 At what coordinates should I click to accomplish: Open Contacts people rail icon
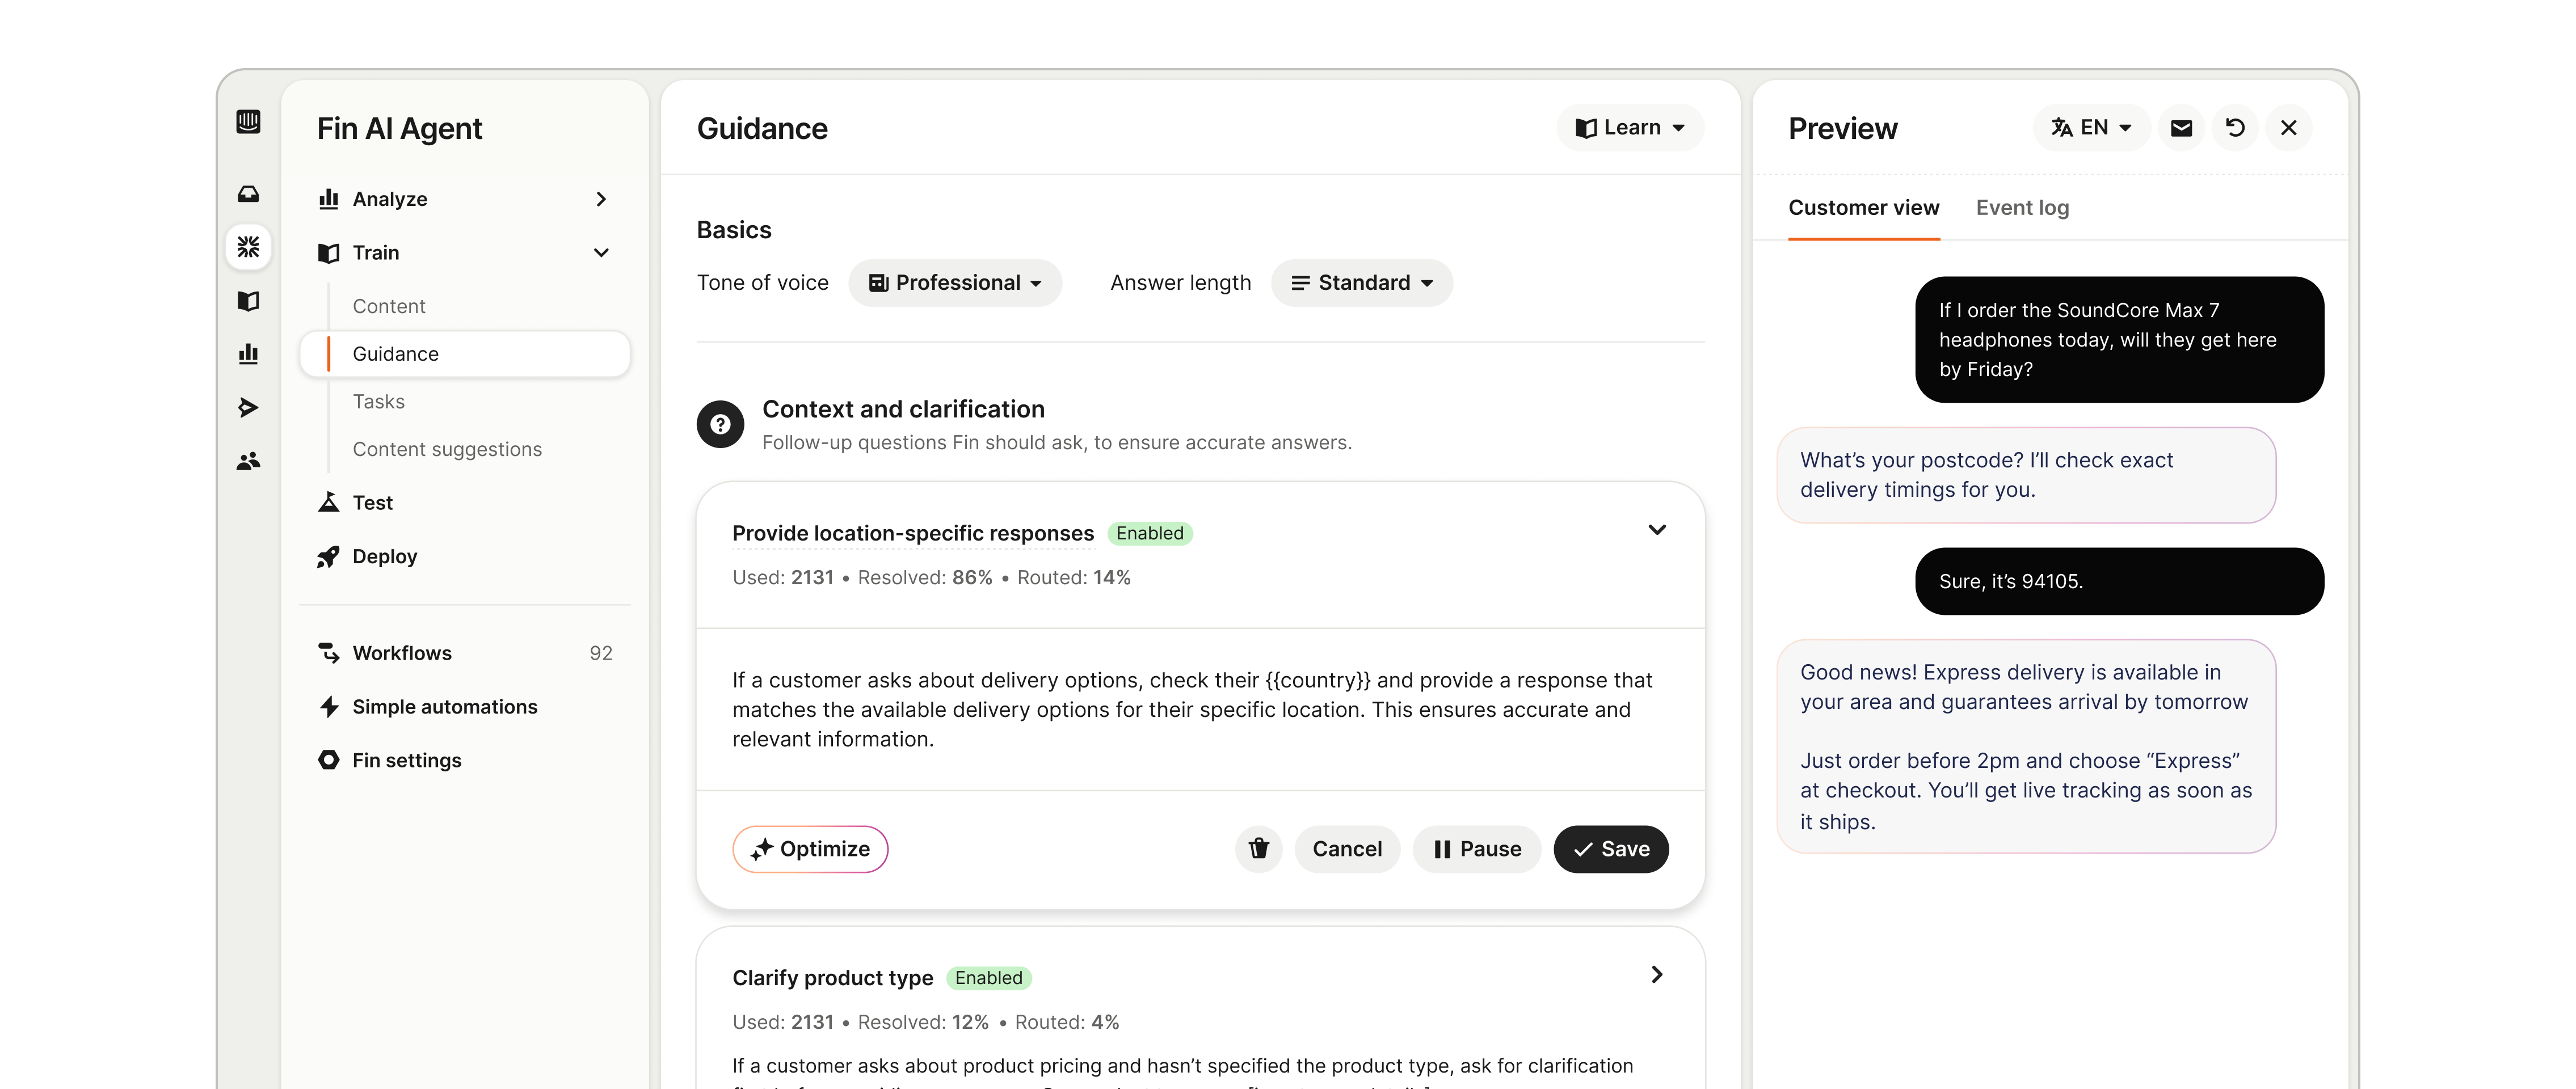pyautogui.click(x=248, y=461)
